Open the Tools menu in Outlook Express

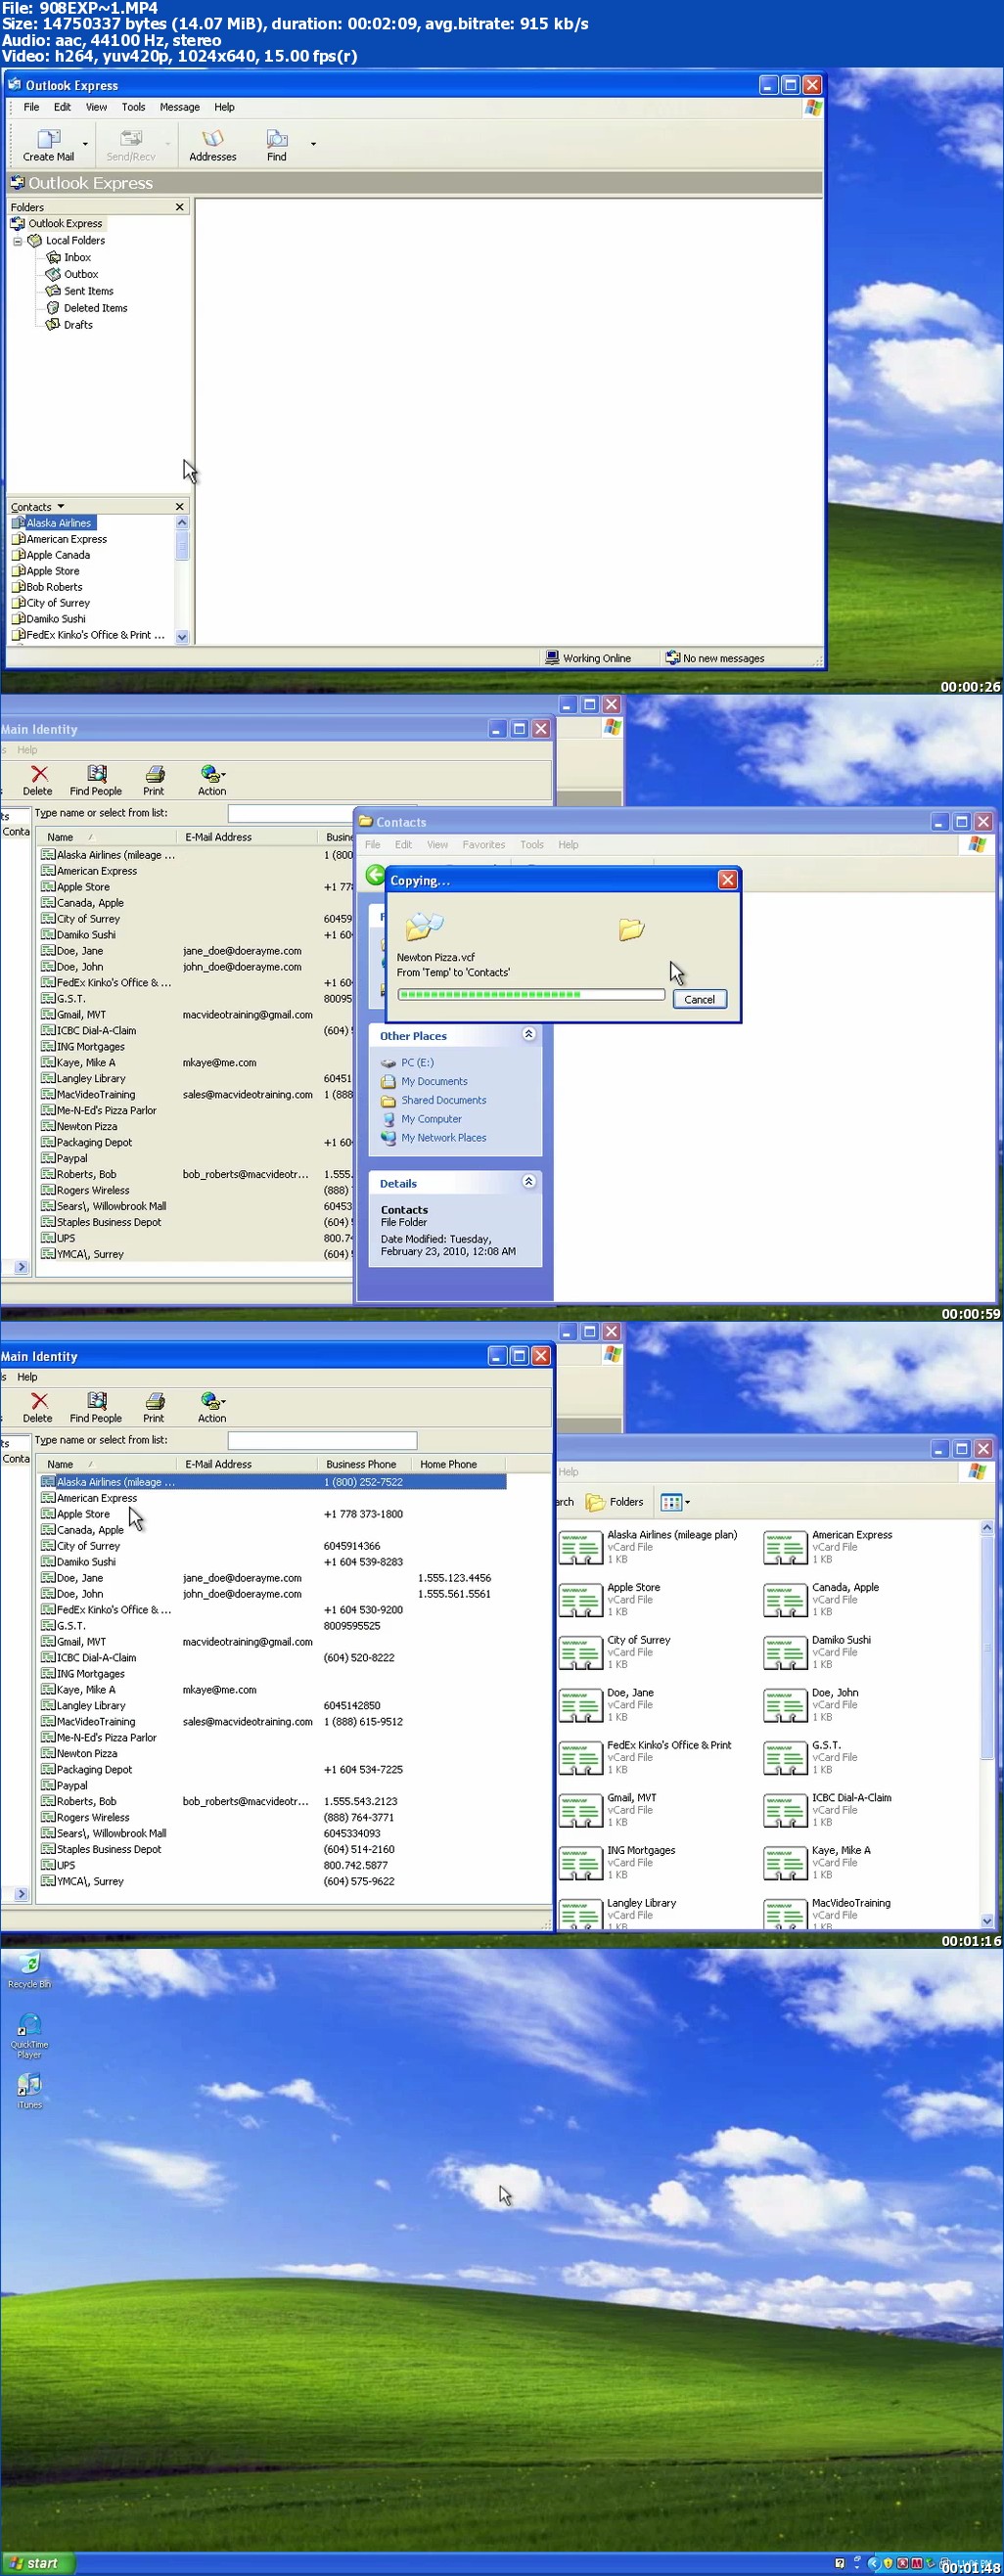click(x=133, y=107)
